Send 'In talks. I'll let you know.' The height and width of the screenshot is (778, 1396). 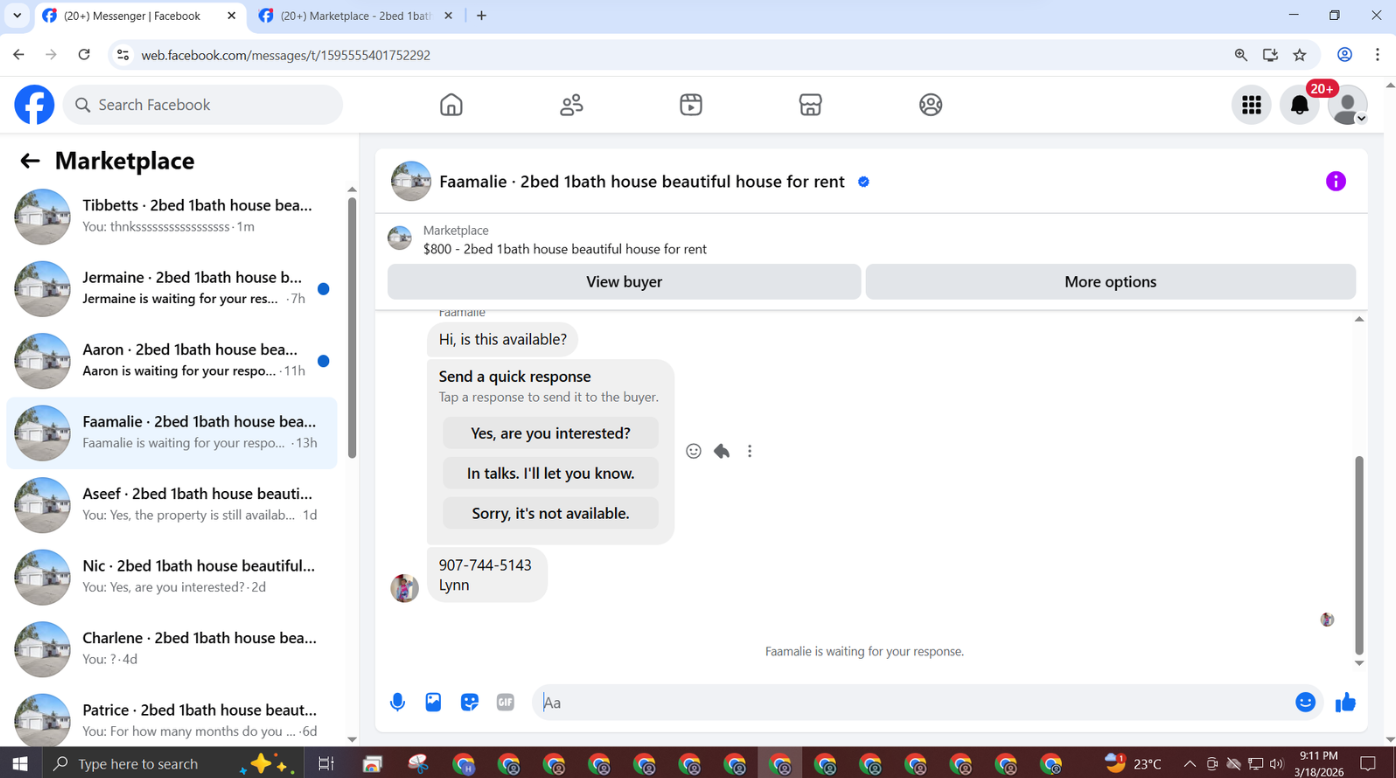point(551,473)
